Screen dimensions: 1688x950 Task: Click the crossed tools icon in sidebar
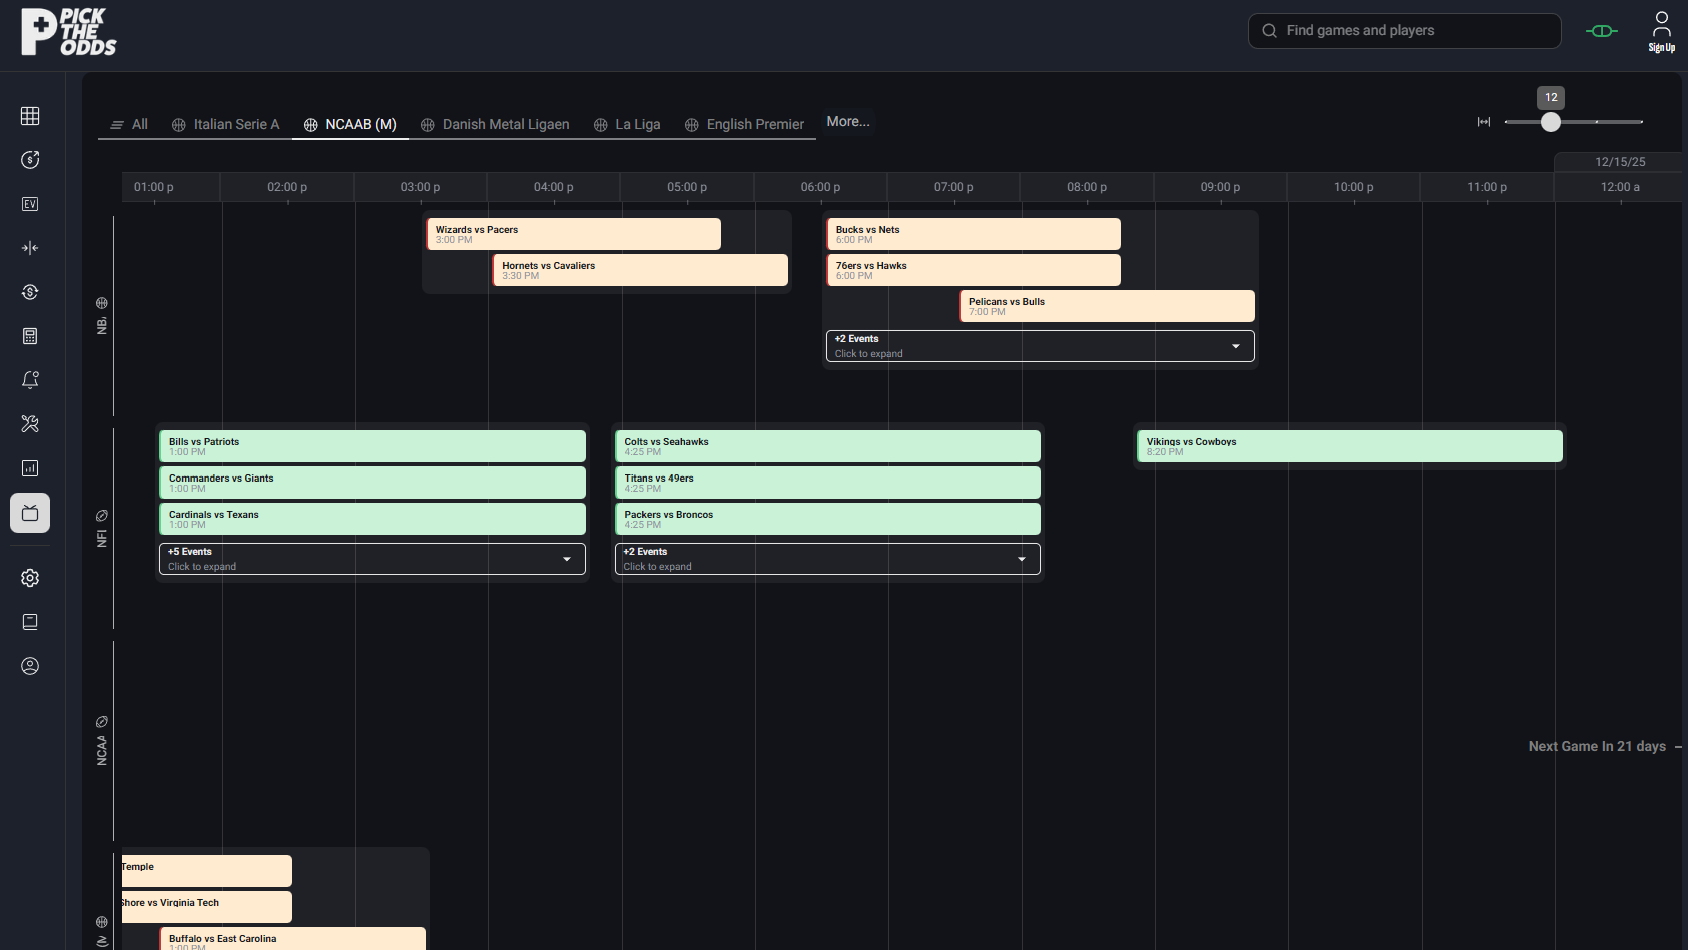tap(30, 424)
